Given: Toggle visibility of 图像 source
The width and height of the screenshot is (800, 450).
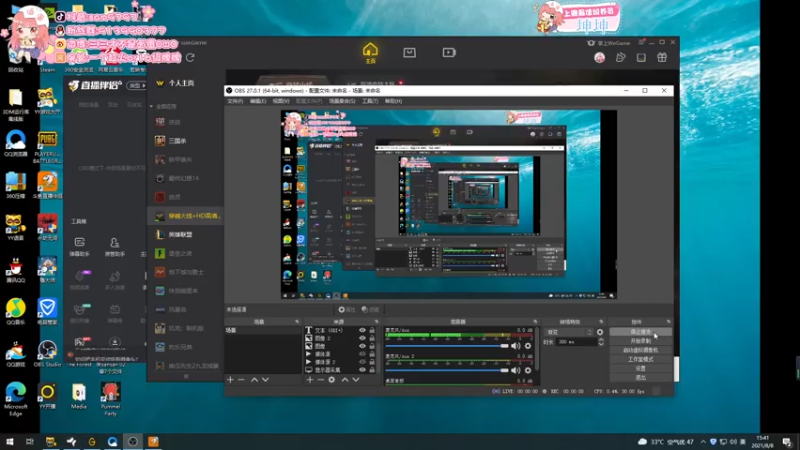Looking at the screenshot, I should pyautogui.click(x=362, y=346).
